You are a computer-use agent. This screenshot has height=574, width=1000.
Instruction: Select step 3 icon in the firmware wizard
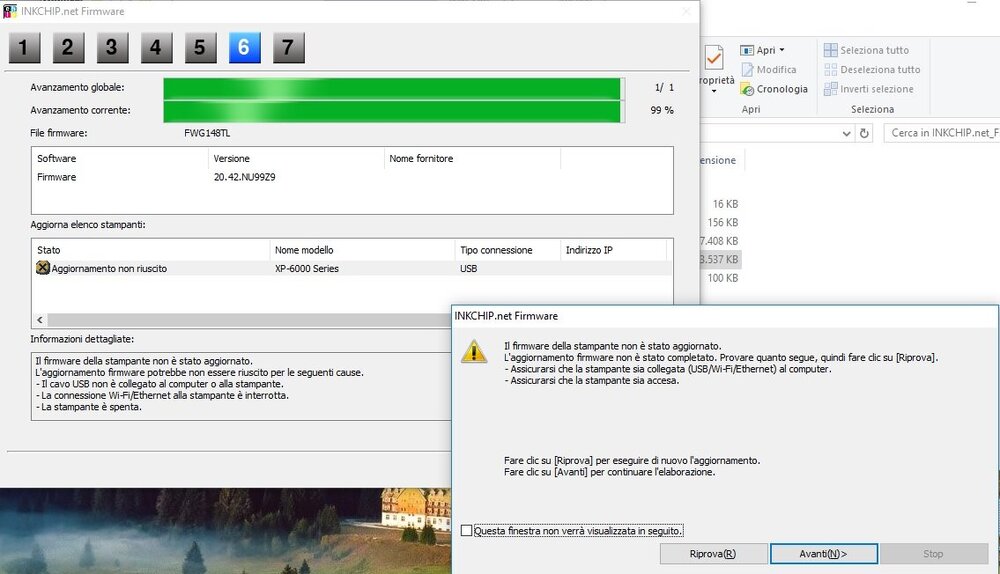click(x=112, y=48)
